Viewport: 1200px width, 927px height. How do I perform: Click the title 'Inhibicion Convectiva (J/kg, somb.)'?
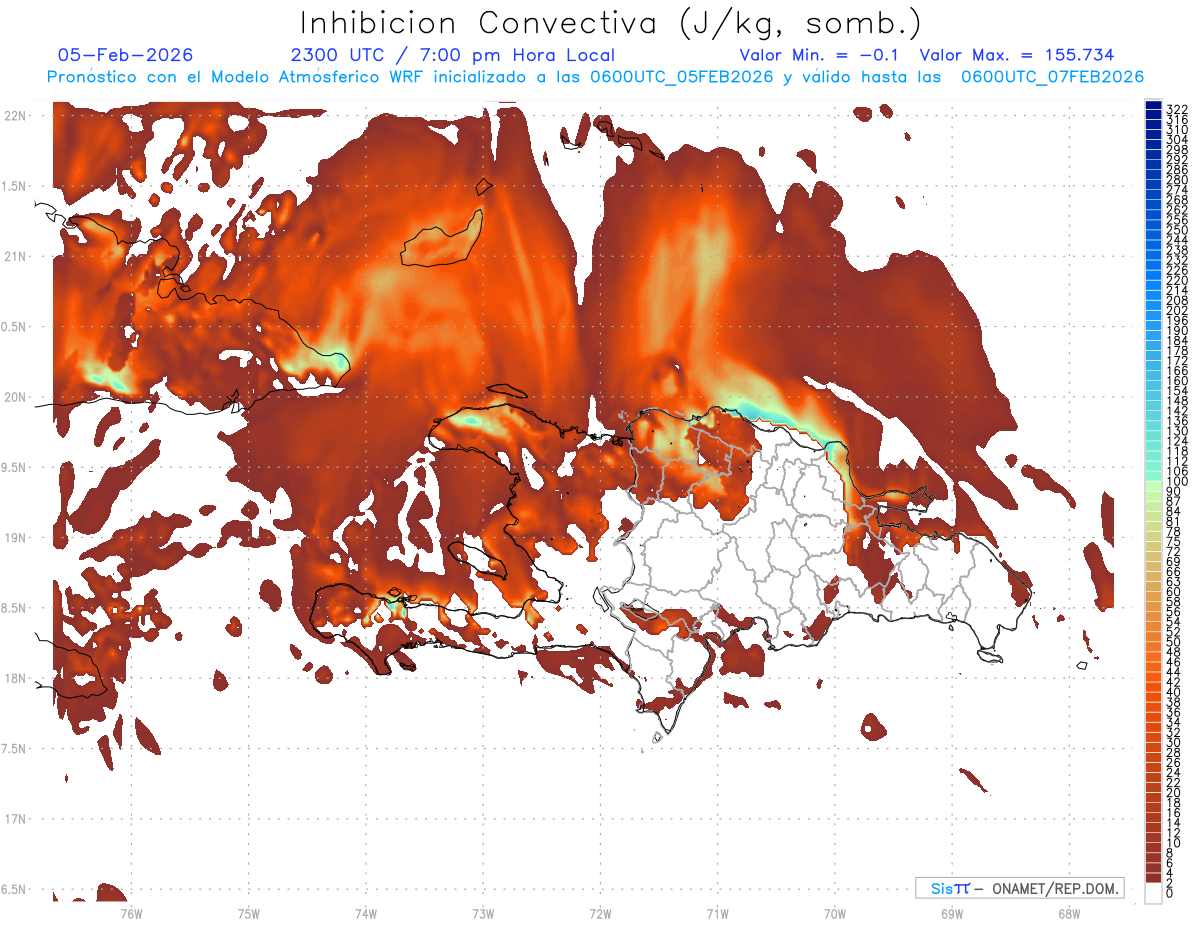point(611,23)
